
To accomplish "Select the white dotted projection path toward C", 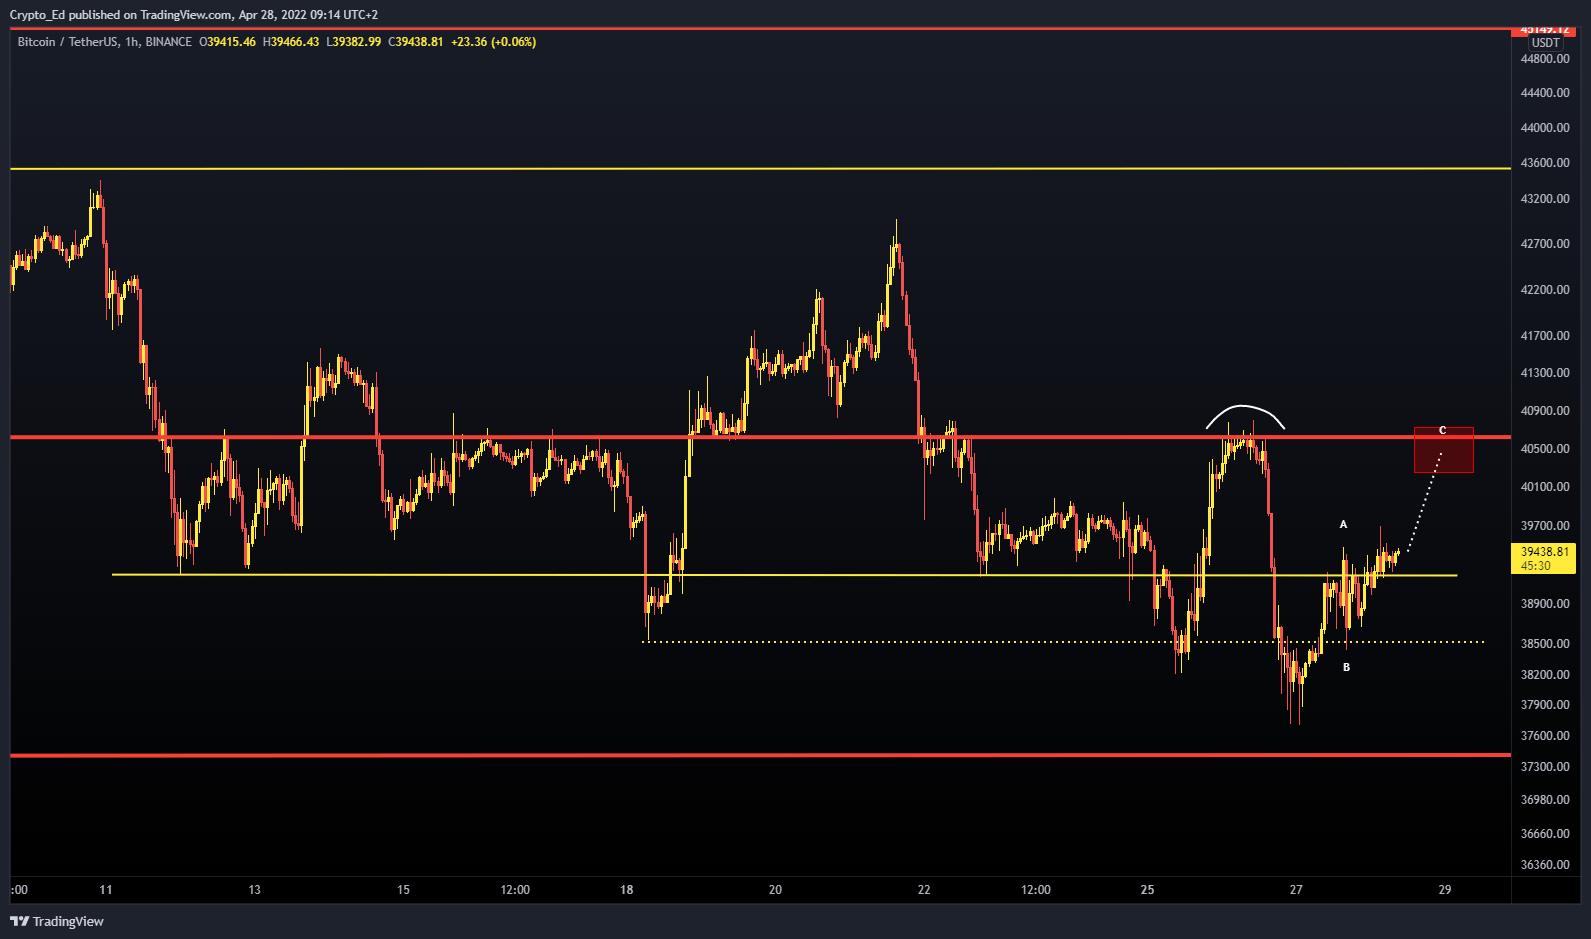I will [x=1424, y=500].
